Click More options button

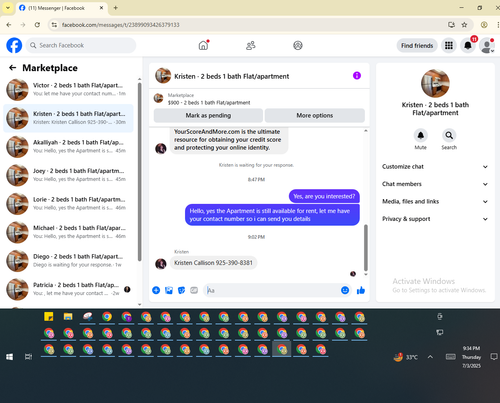315,115
